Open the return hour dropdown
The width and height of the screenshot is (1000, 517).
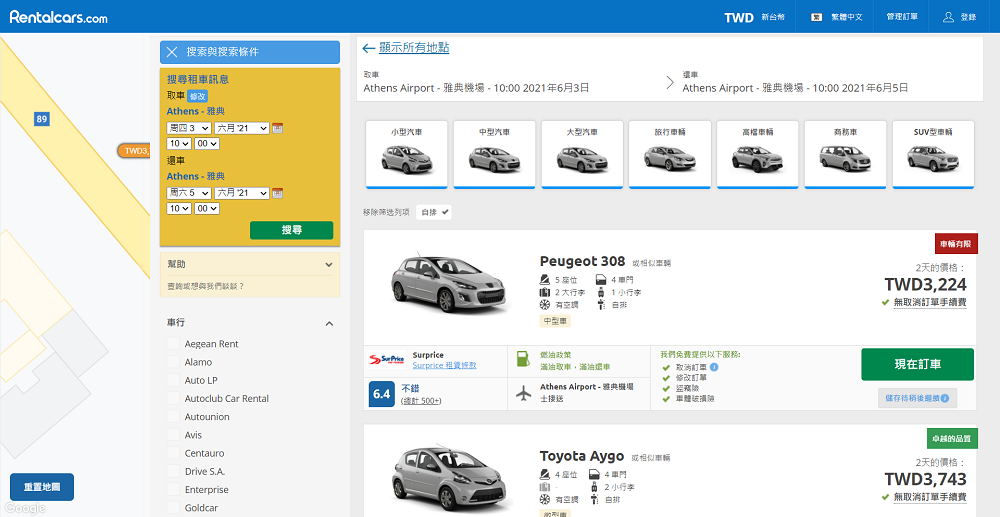(x=179, y=208)
